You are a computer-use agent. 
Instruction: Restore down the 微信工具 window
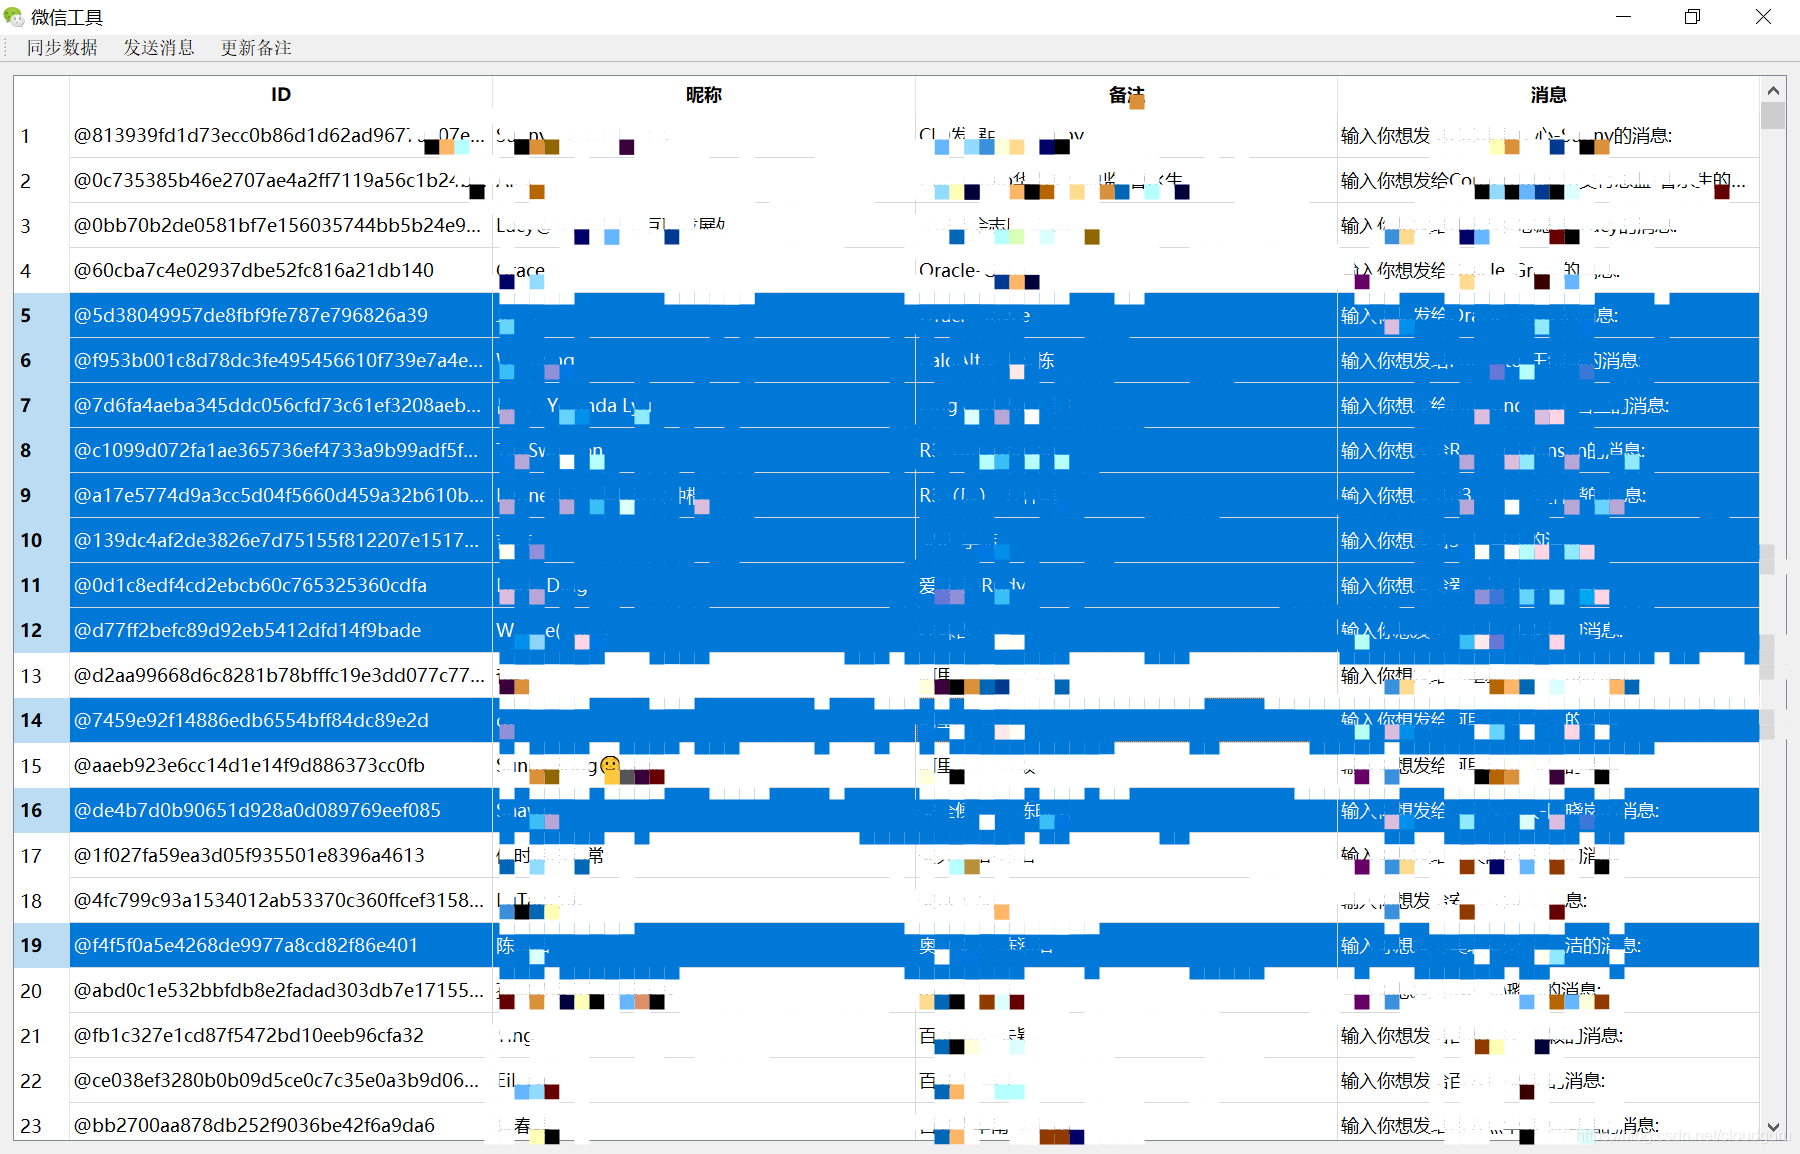pos(1693,17)
